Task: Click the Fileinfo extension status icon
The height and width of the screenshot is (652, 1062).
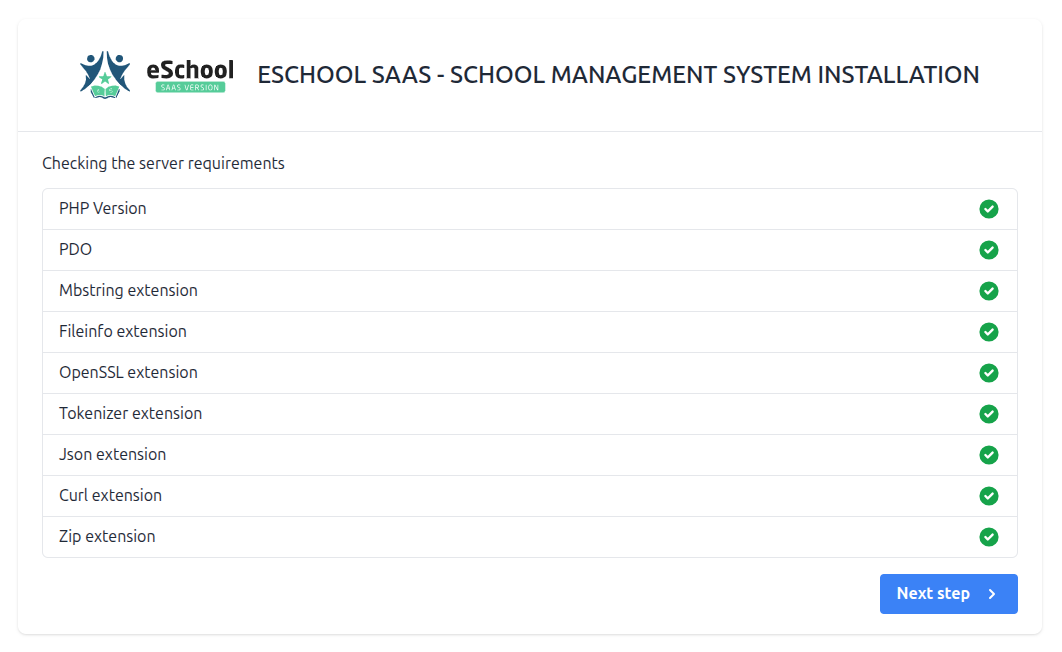Action: click(x=988, y=332)
